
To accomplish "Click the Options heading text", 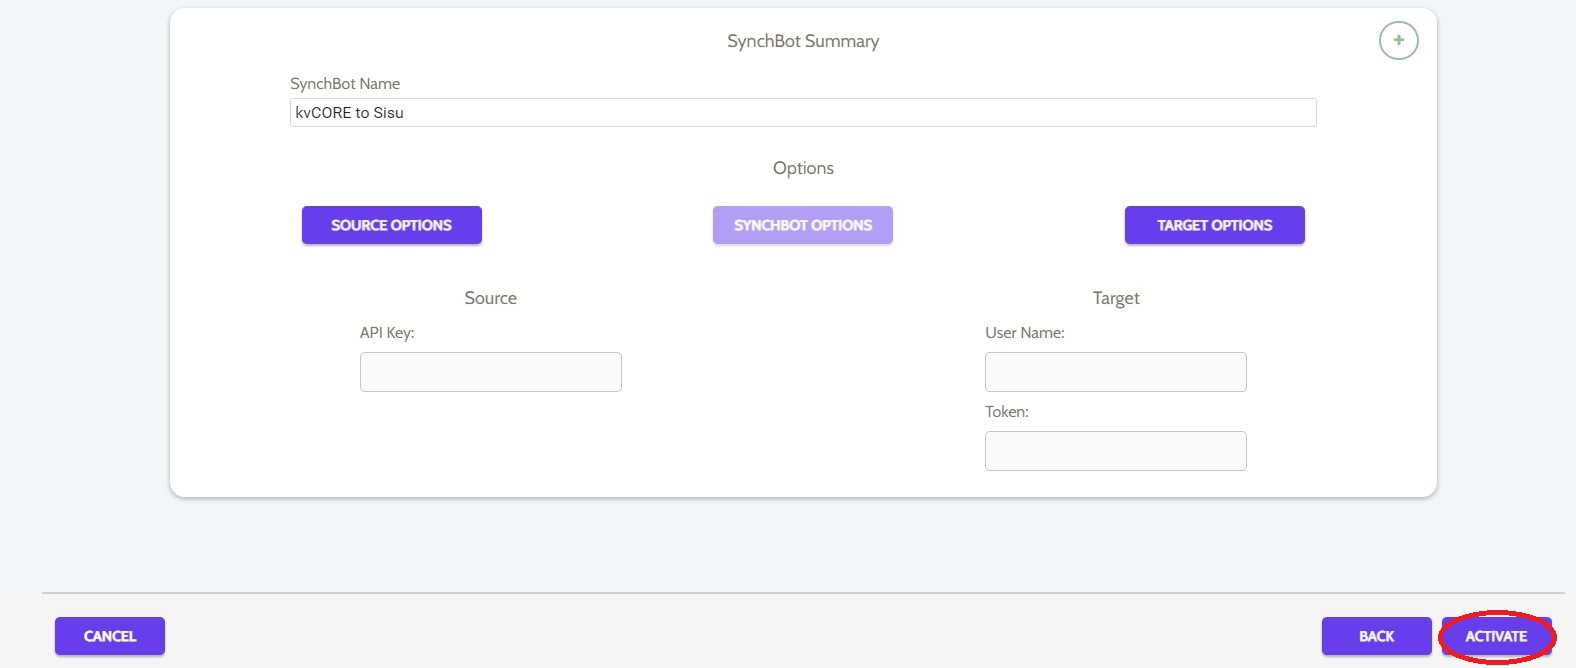I will pyautogui.click(x=803, y=168).
